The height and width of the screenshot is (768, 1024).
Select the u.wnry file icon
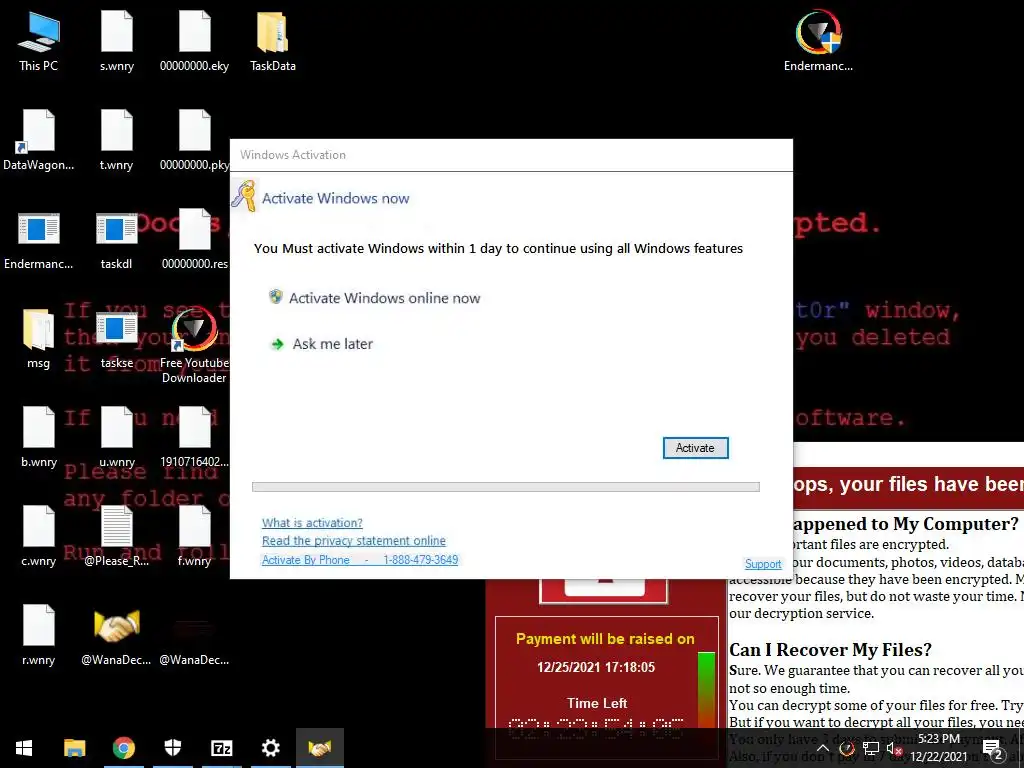[x=116, y=438]
